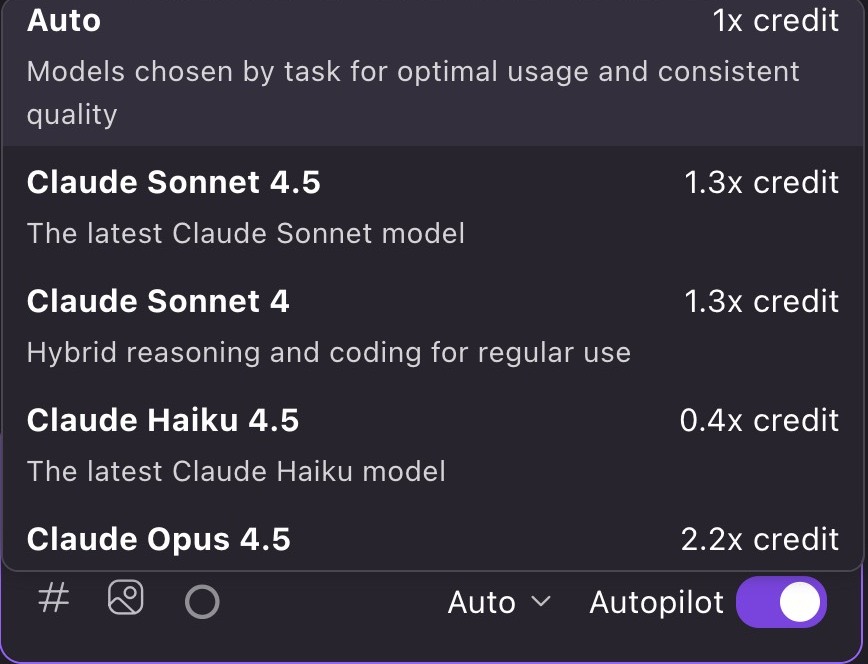Click the 0.4x credit label
The height and width of the screenshot is (664, 868).
759,420
